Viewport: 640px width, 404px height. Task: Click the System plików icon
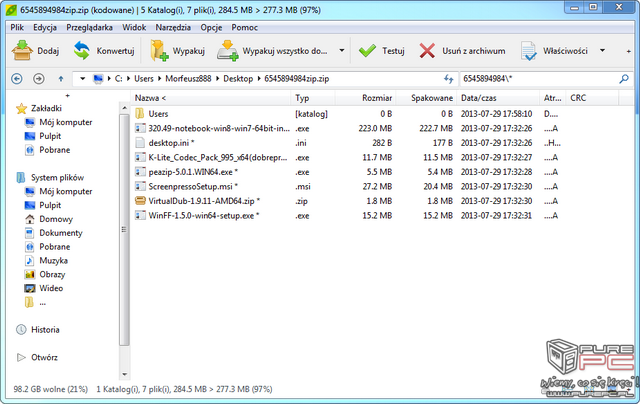tap(21, 178)
